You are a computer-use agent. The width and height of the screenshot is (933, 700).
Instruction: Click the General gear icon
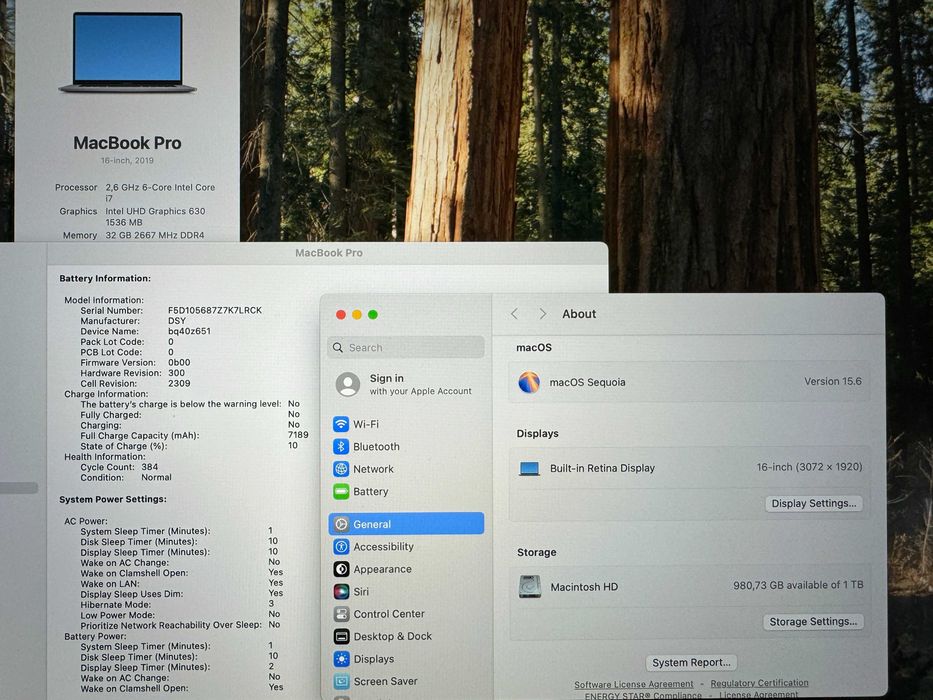(x=341, y=524)
